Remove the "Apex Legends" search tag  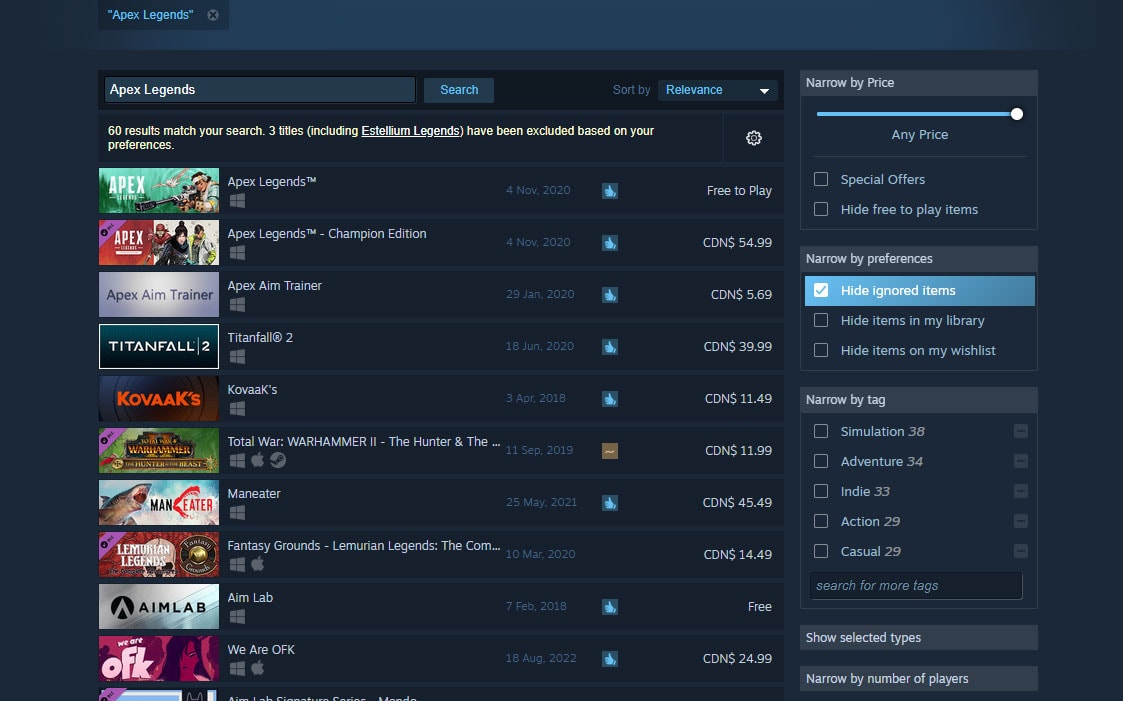point(213,15)
